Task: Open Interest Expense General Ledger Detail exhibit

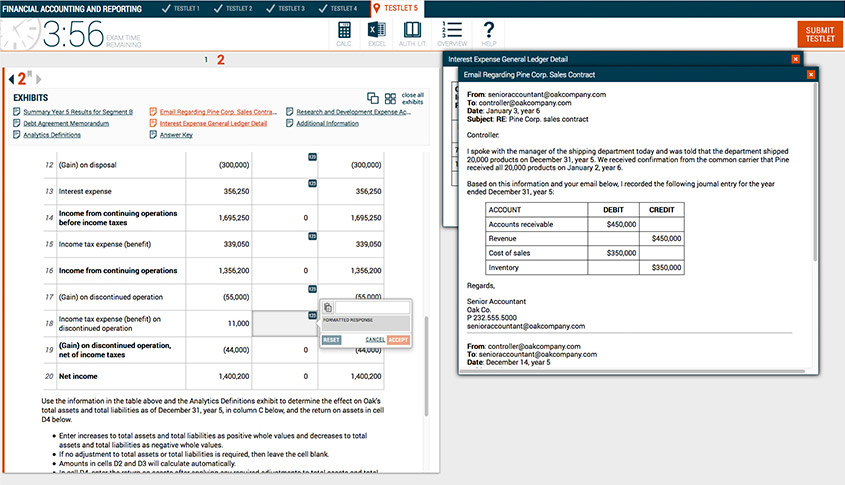Action: click(213, 123)
